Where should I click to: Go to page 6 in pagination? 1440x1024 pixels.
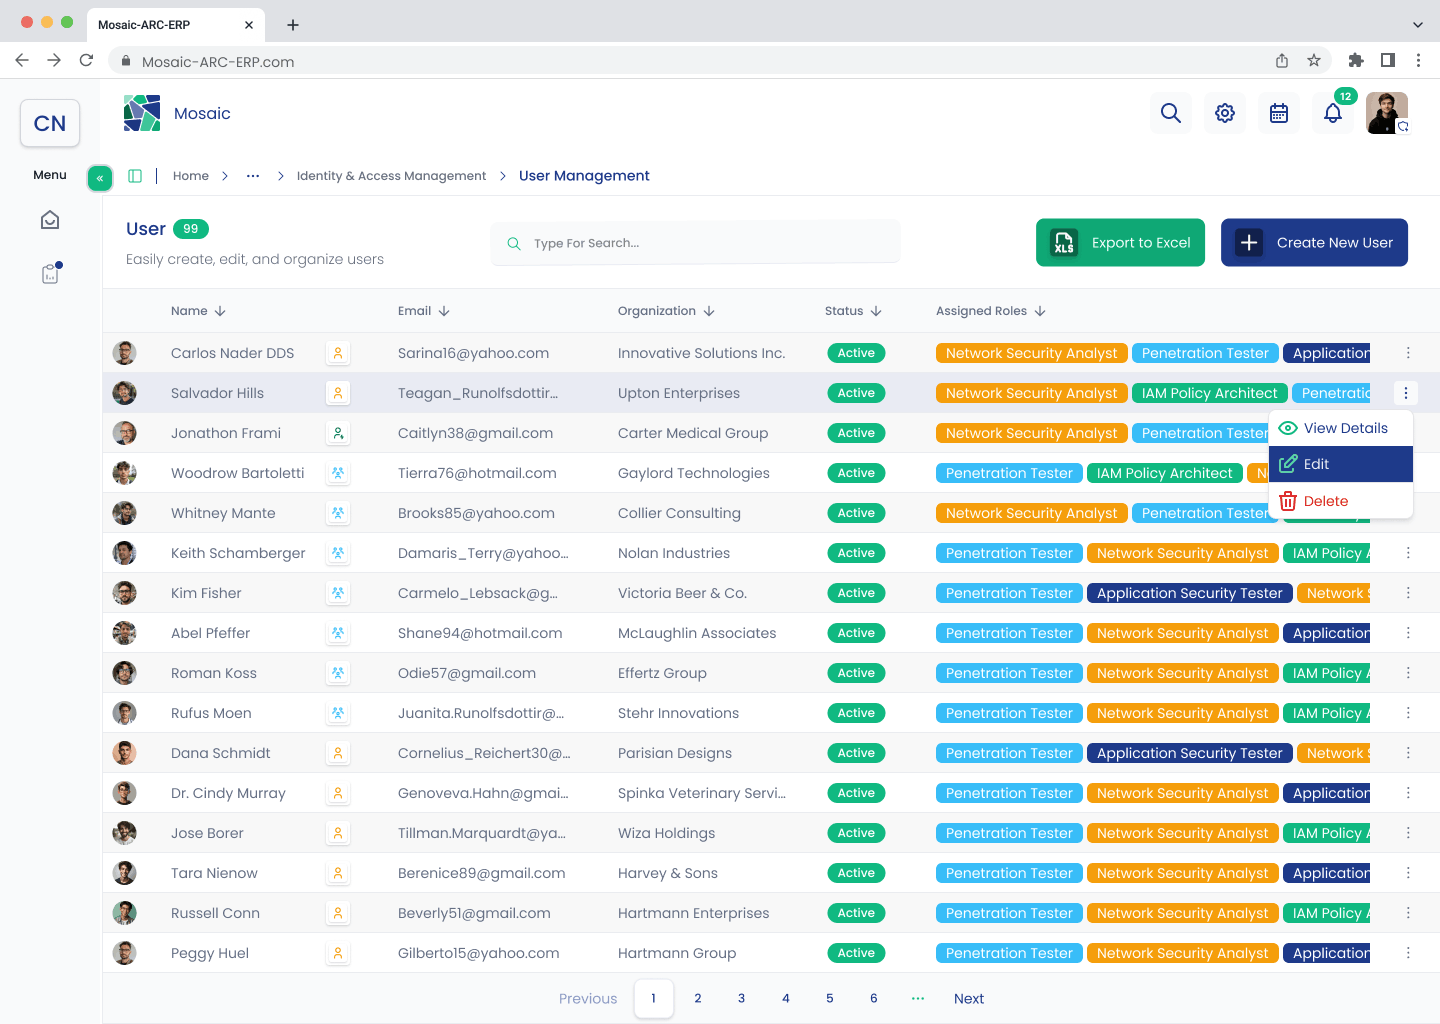click(874, 998)
